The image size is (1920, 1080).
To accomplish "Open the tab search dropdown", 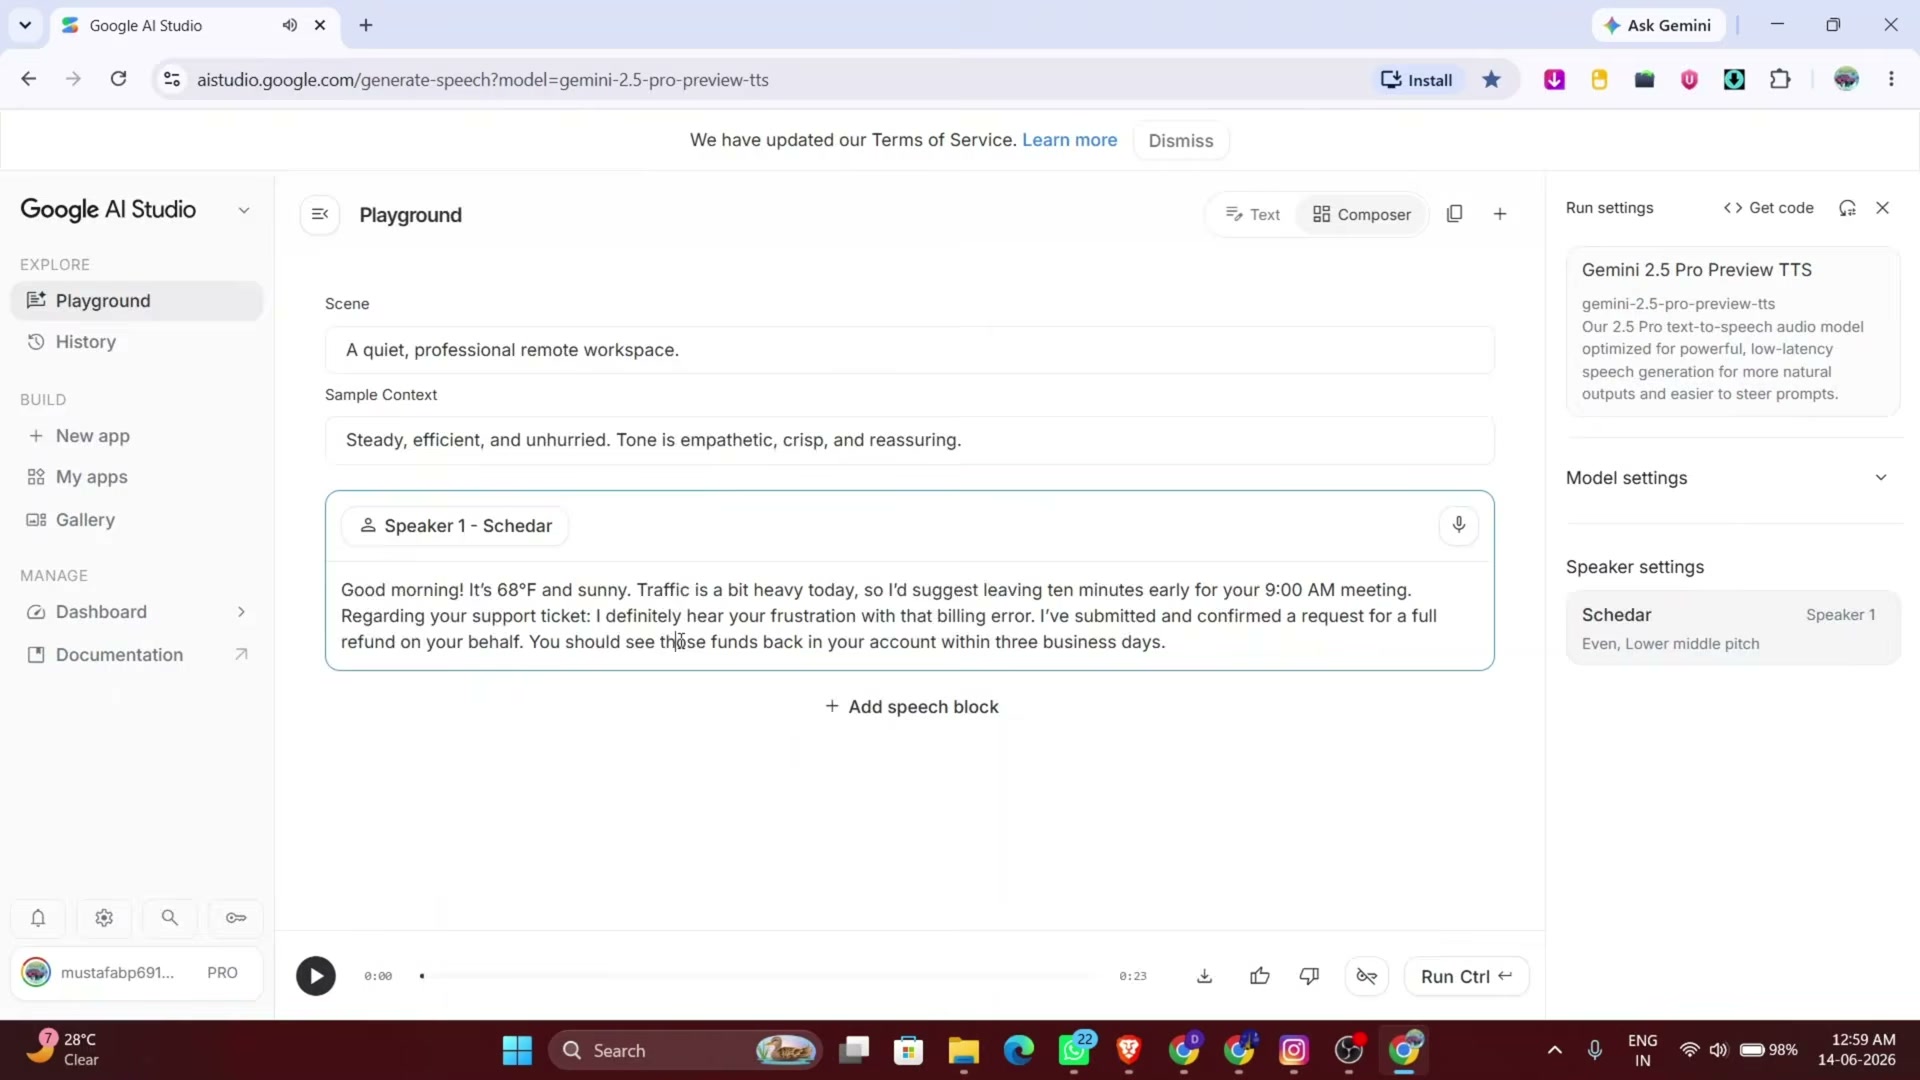I will [x=25, y=25].
